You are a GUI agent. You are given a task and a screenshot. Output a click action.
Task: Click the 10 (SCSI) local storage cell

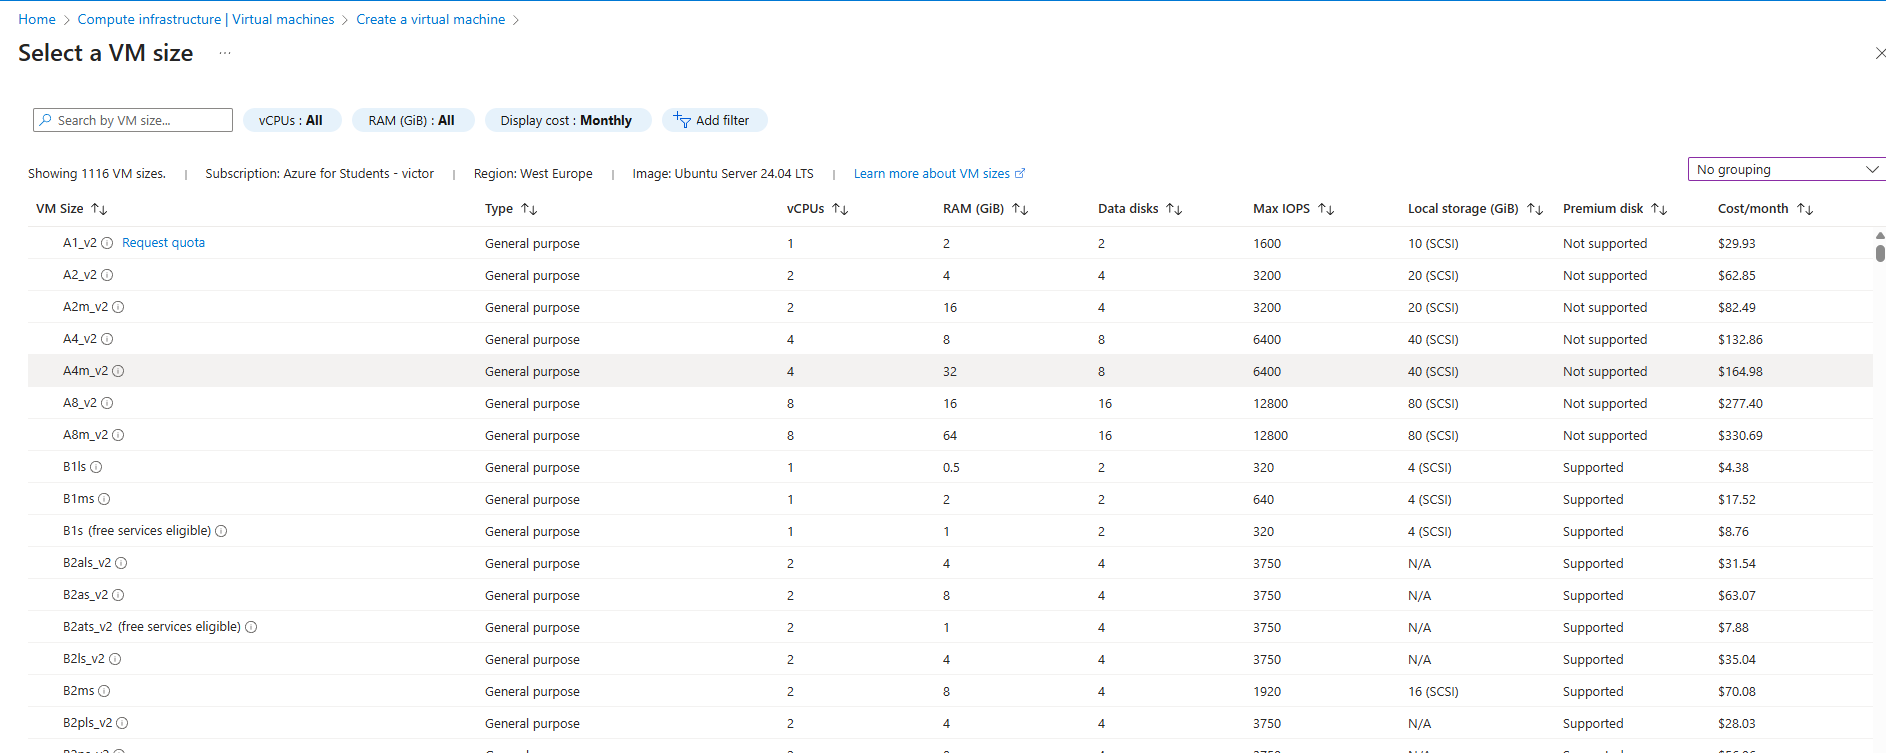tap(1433, 243)
